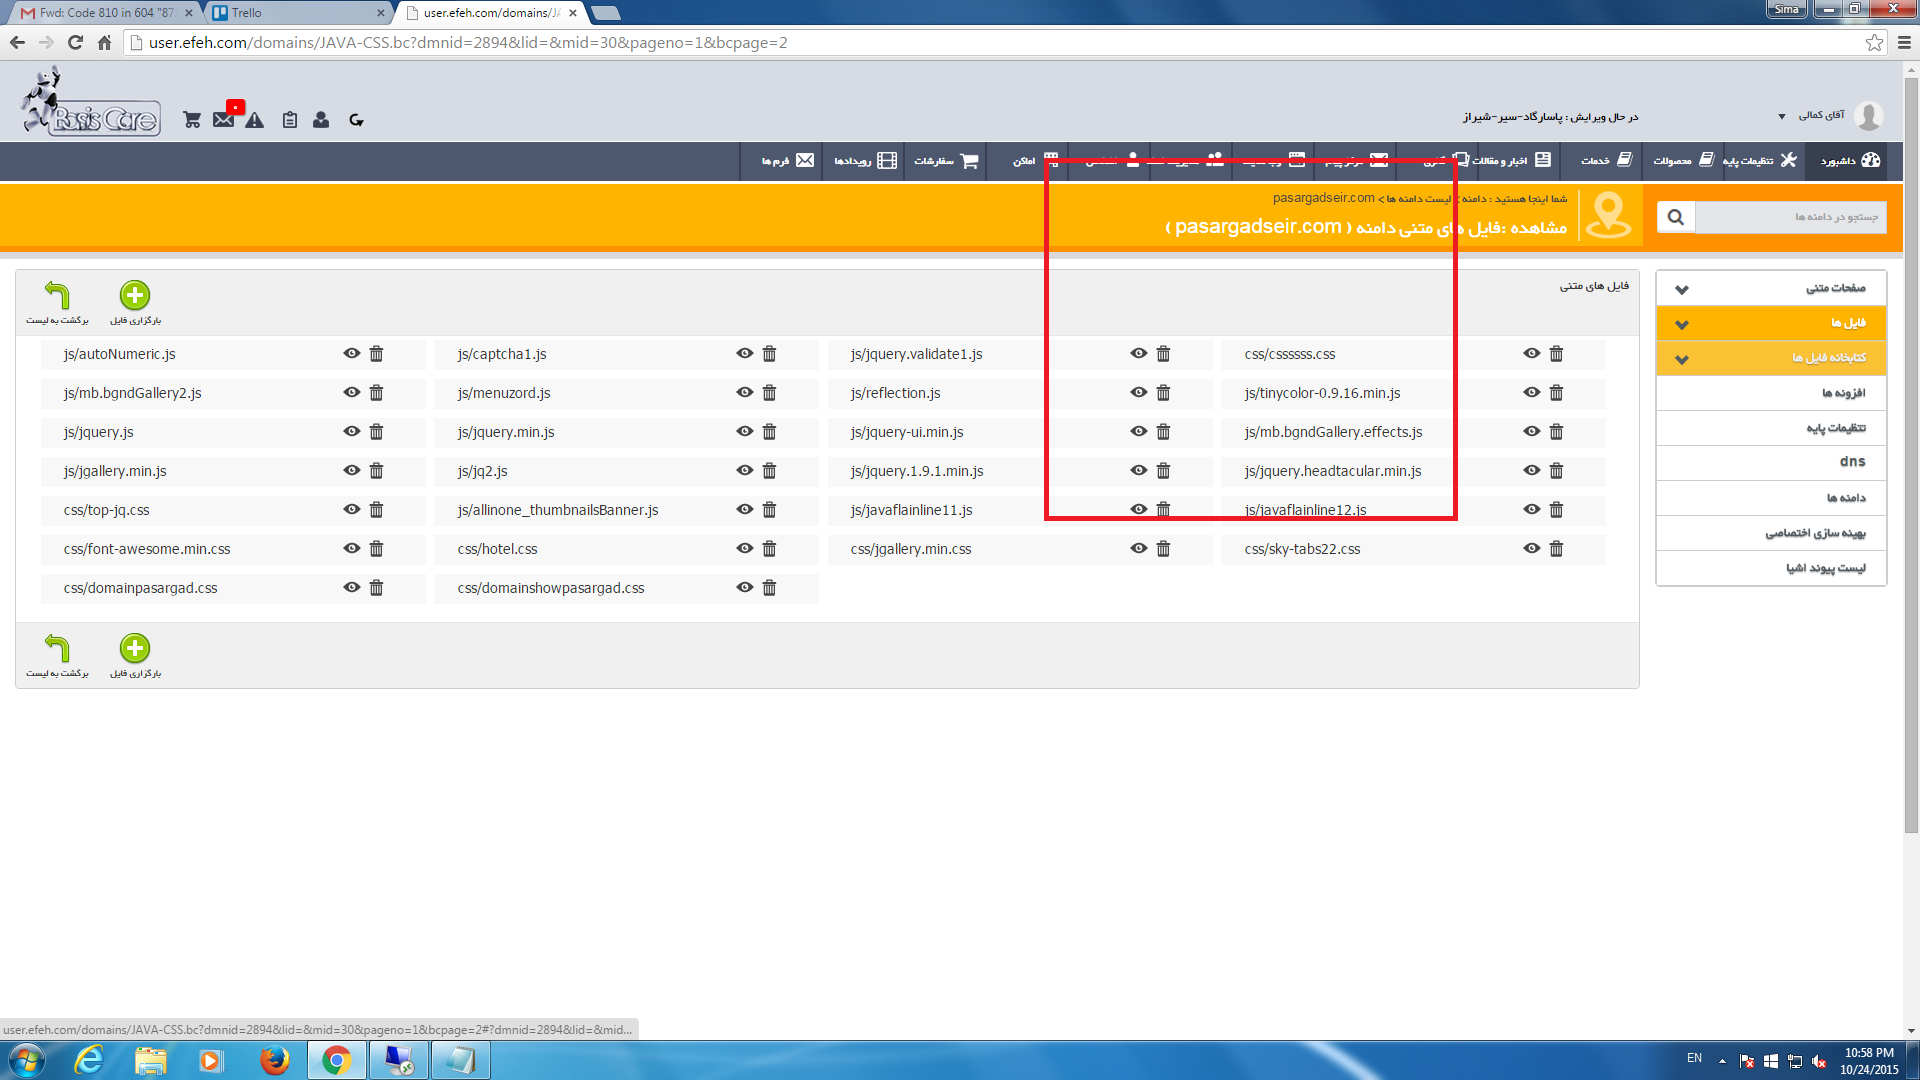Click the warning triangle alert icon
The height and width of the screenshot is (1080, 1920).
coord(255,120)
